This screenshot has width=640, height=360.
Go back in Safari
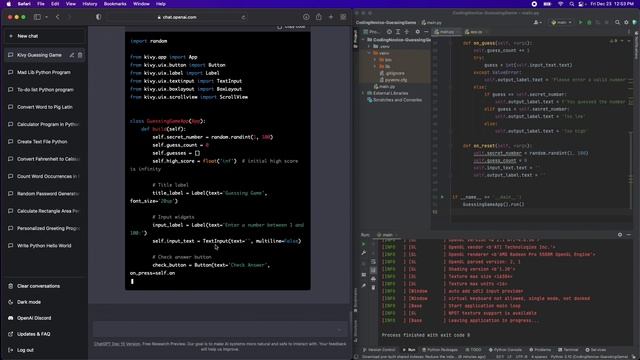[58, 17]
